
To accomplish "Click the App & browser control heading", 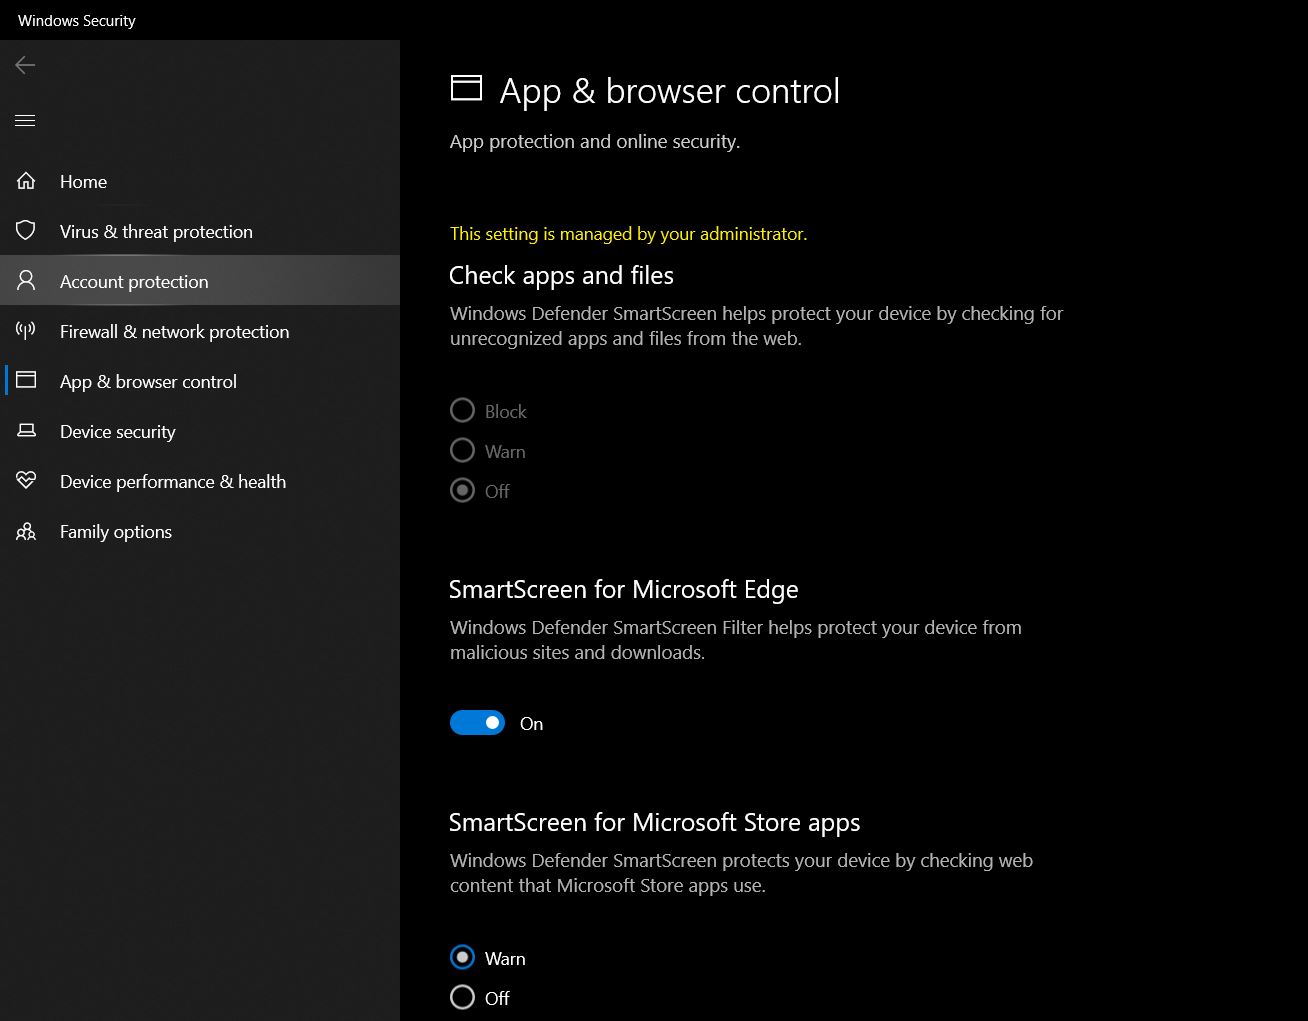I will pyautogui.click(x=670, y=91).
